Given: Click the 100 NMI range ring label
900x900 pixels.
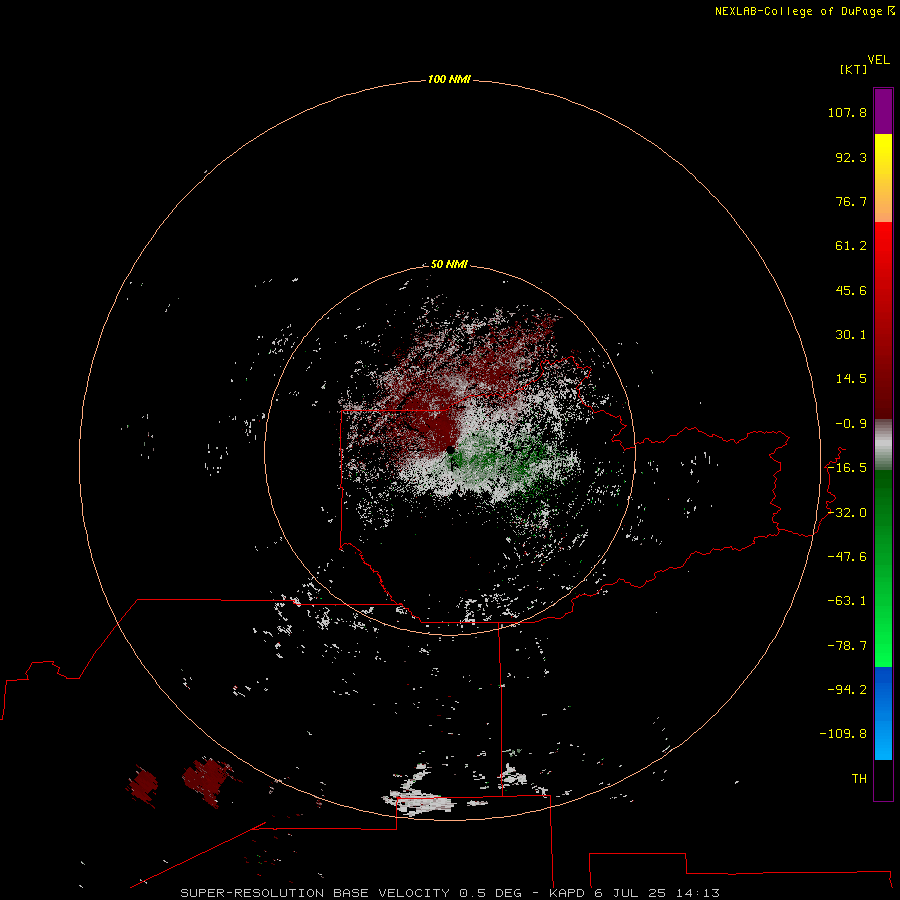Looking at the screenshot, I should pos(449,79).
